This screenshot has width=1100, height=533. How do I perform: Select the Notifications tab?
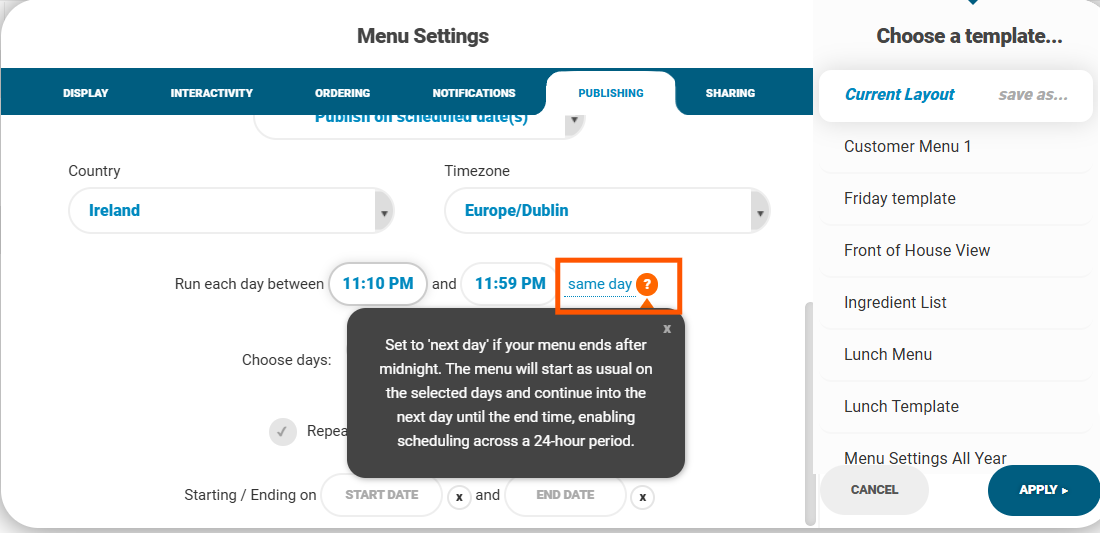[x=474, y=93]
